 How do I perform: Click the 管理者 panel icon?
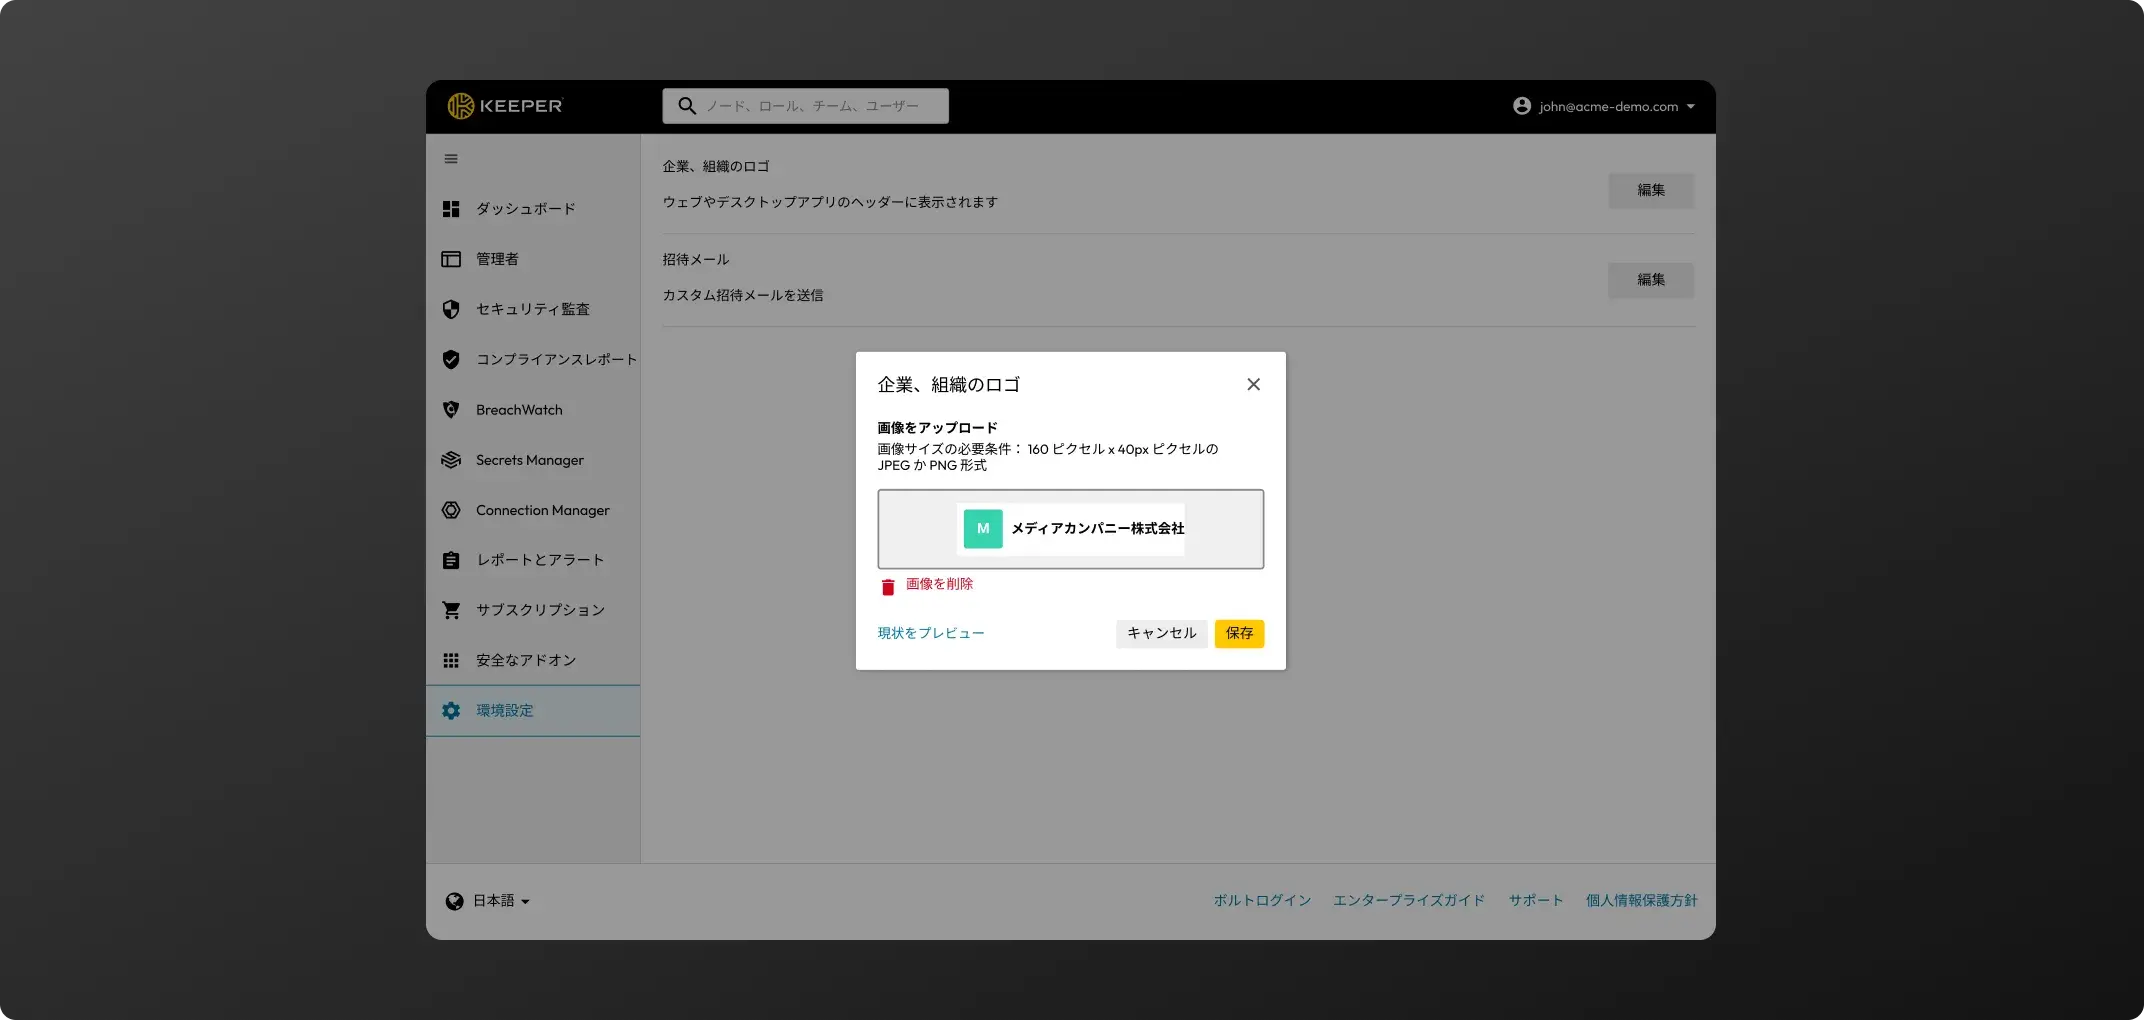point(451,259)
